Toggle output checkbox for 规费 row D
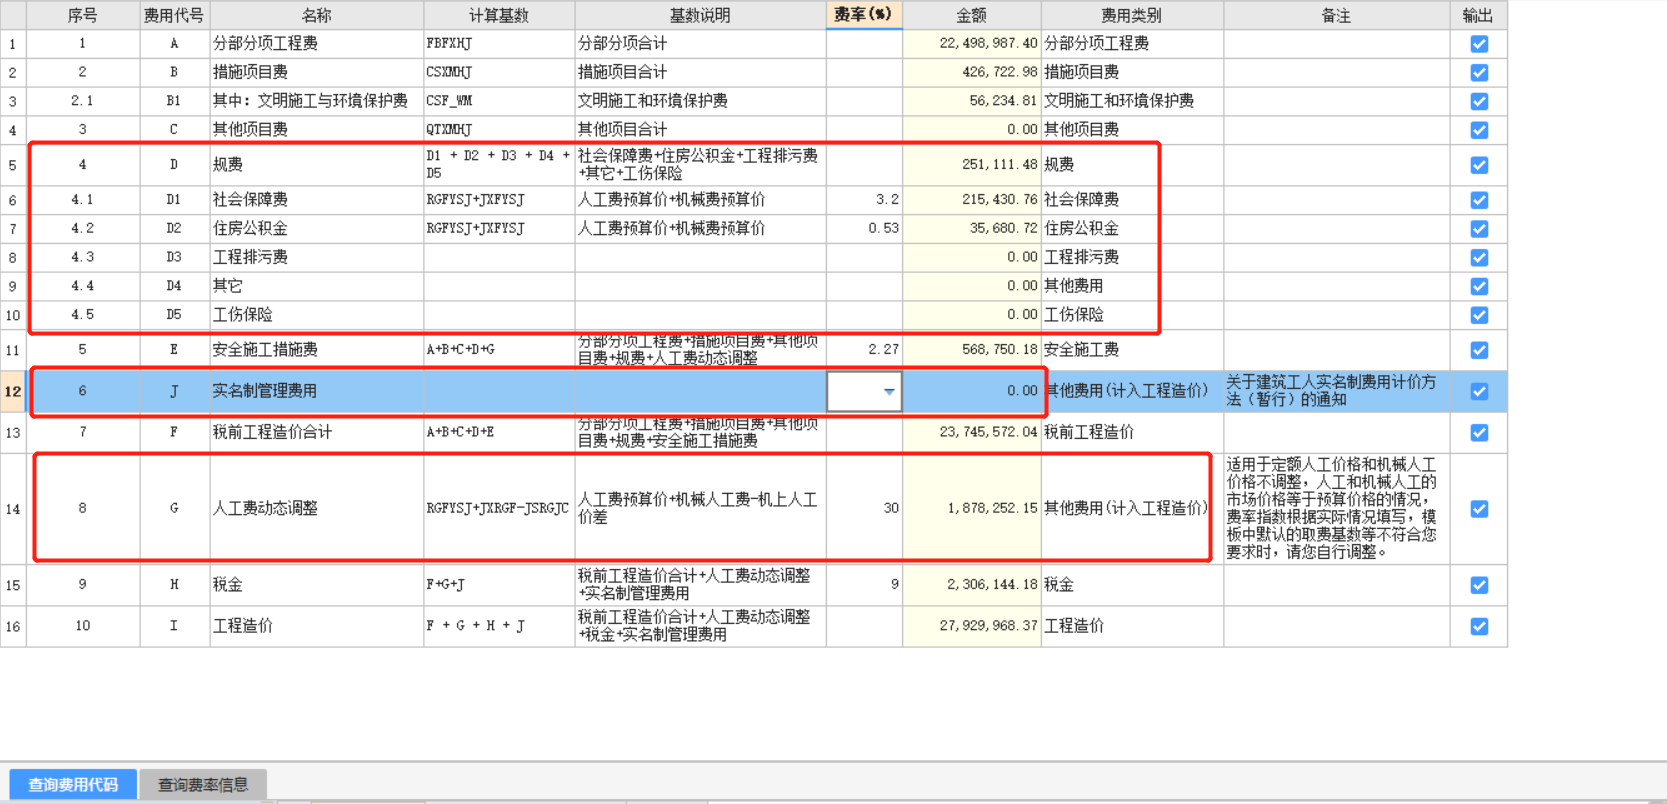The width and height of the screenshot is (1667, 804). [1479, 165]
